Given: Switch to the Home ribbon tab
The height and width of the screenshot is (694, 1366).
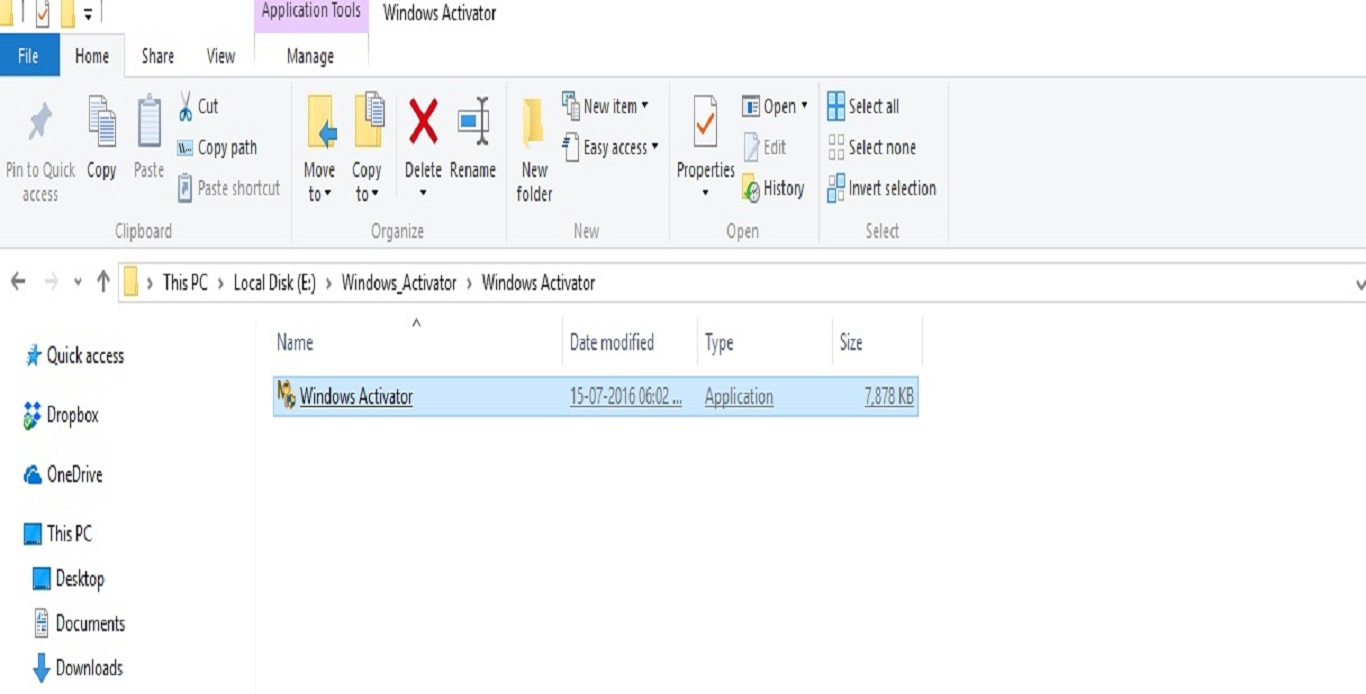Looking at the screenshot, I should (92, 56).
